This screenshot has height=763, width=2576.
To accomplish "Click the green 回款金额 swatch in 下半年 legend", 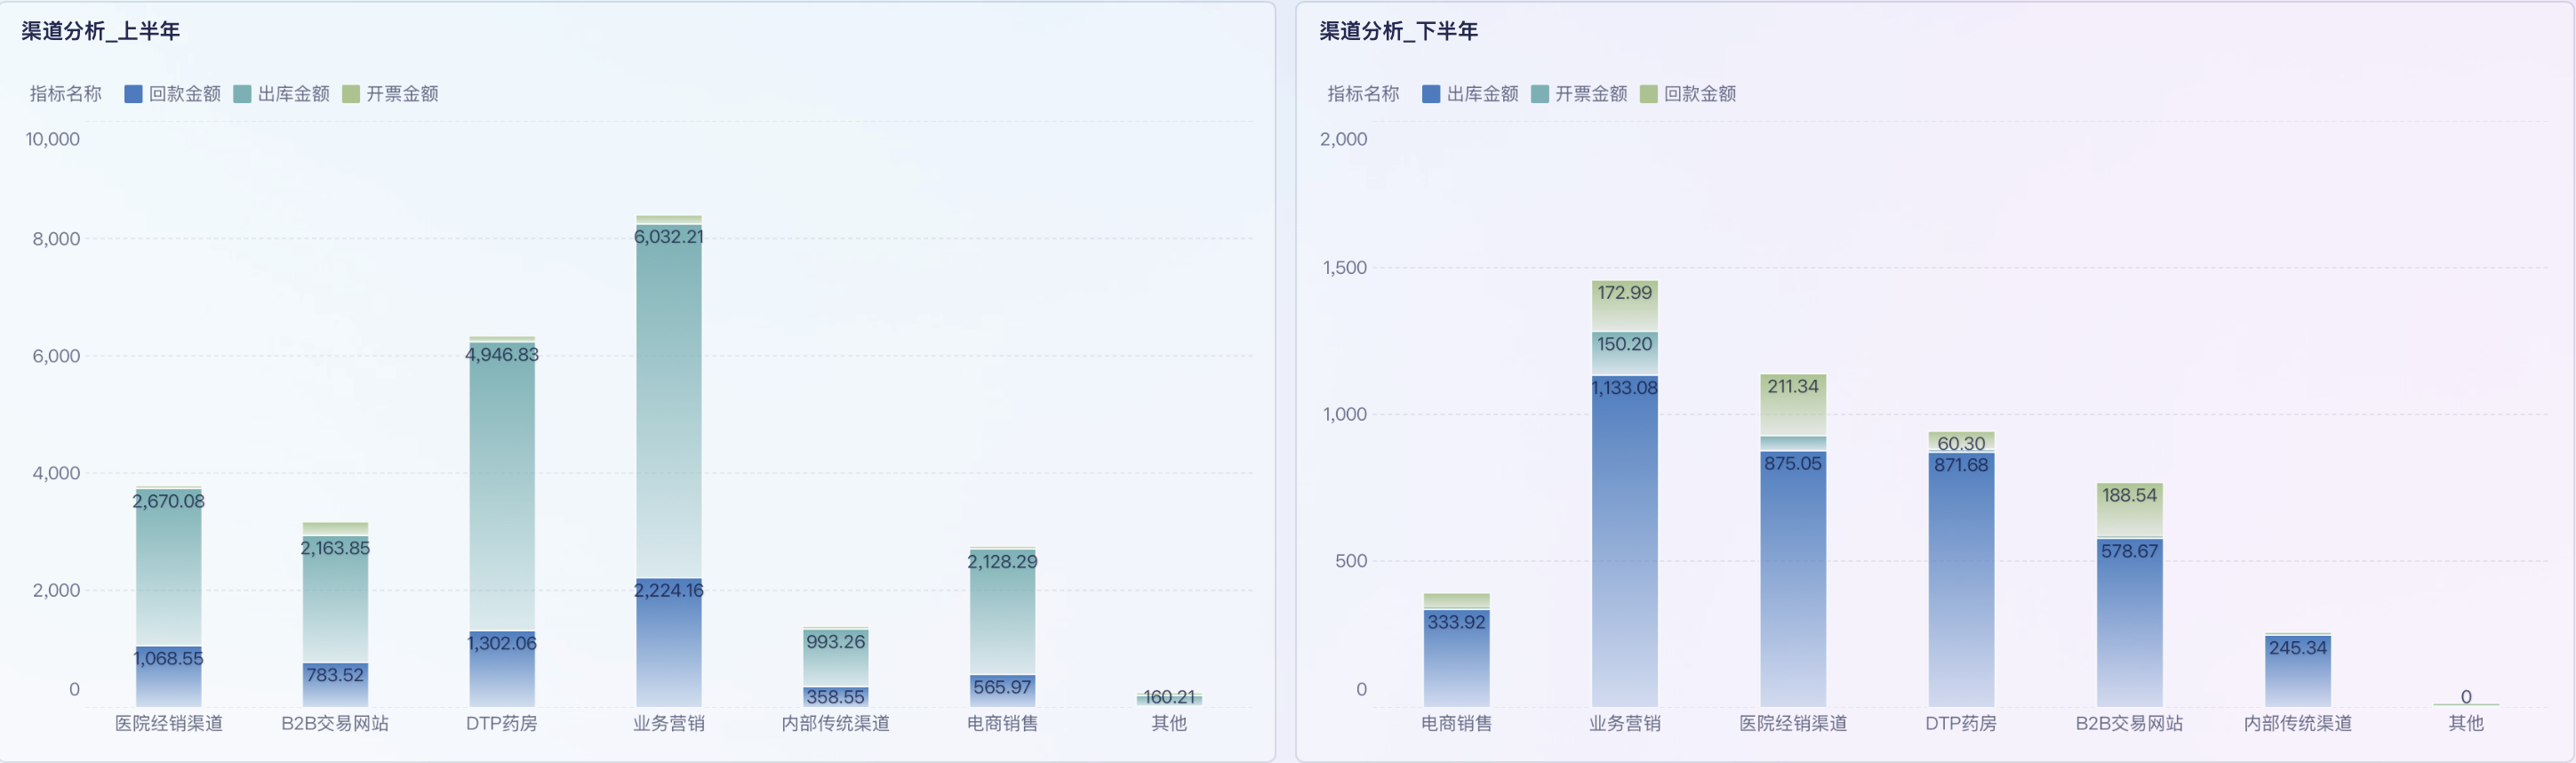I will 1649,94.
